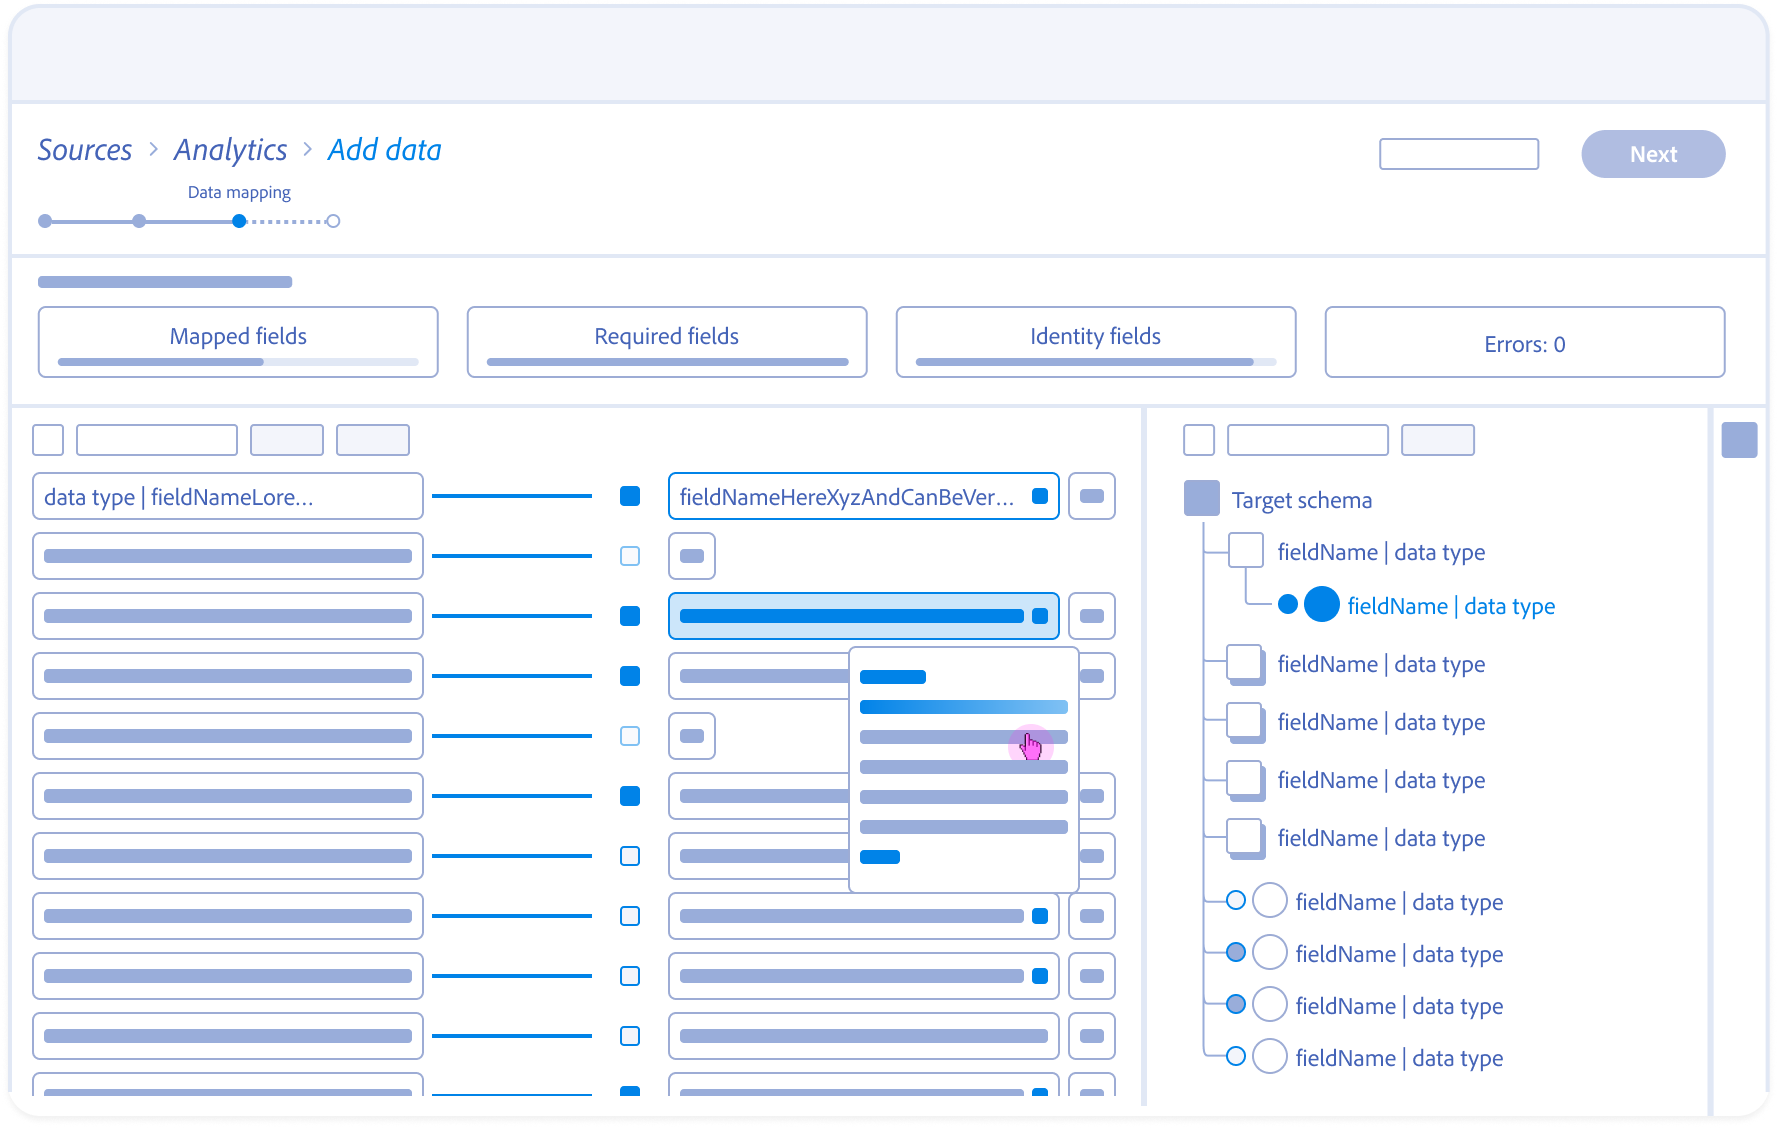Click the Data mapping step marker

[239, 221]
